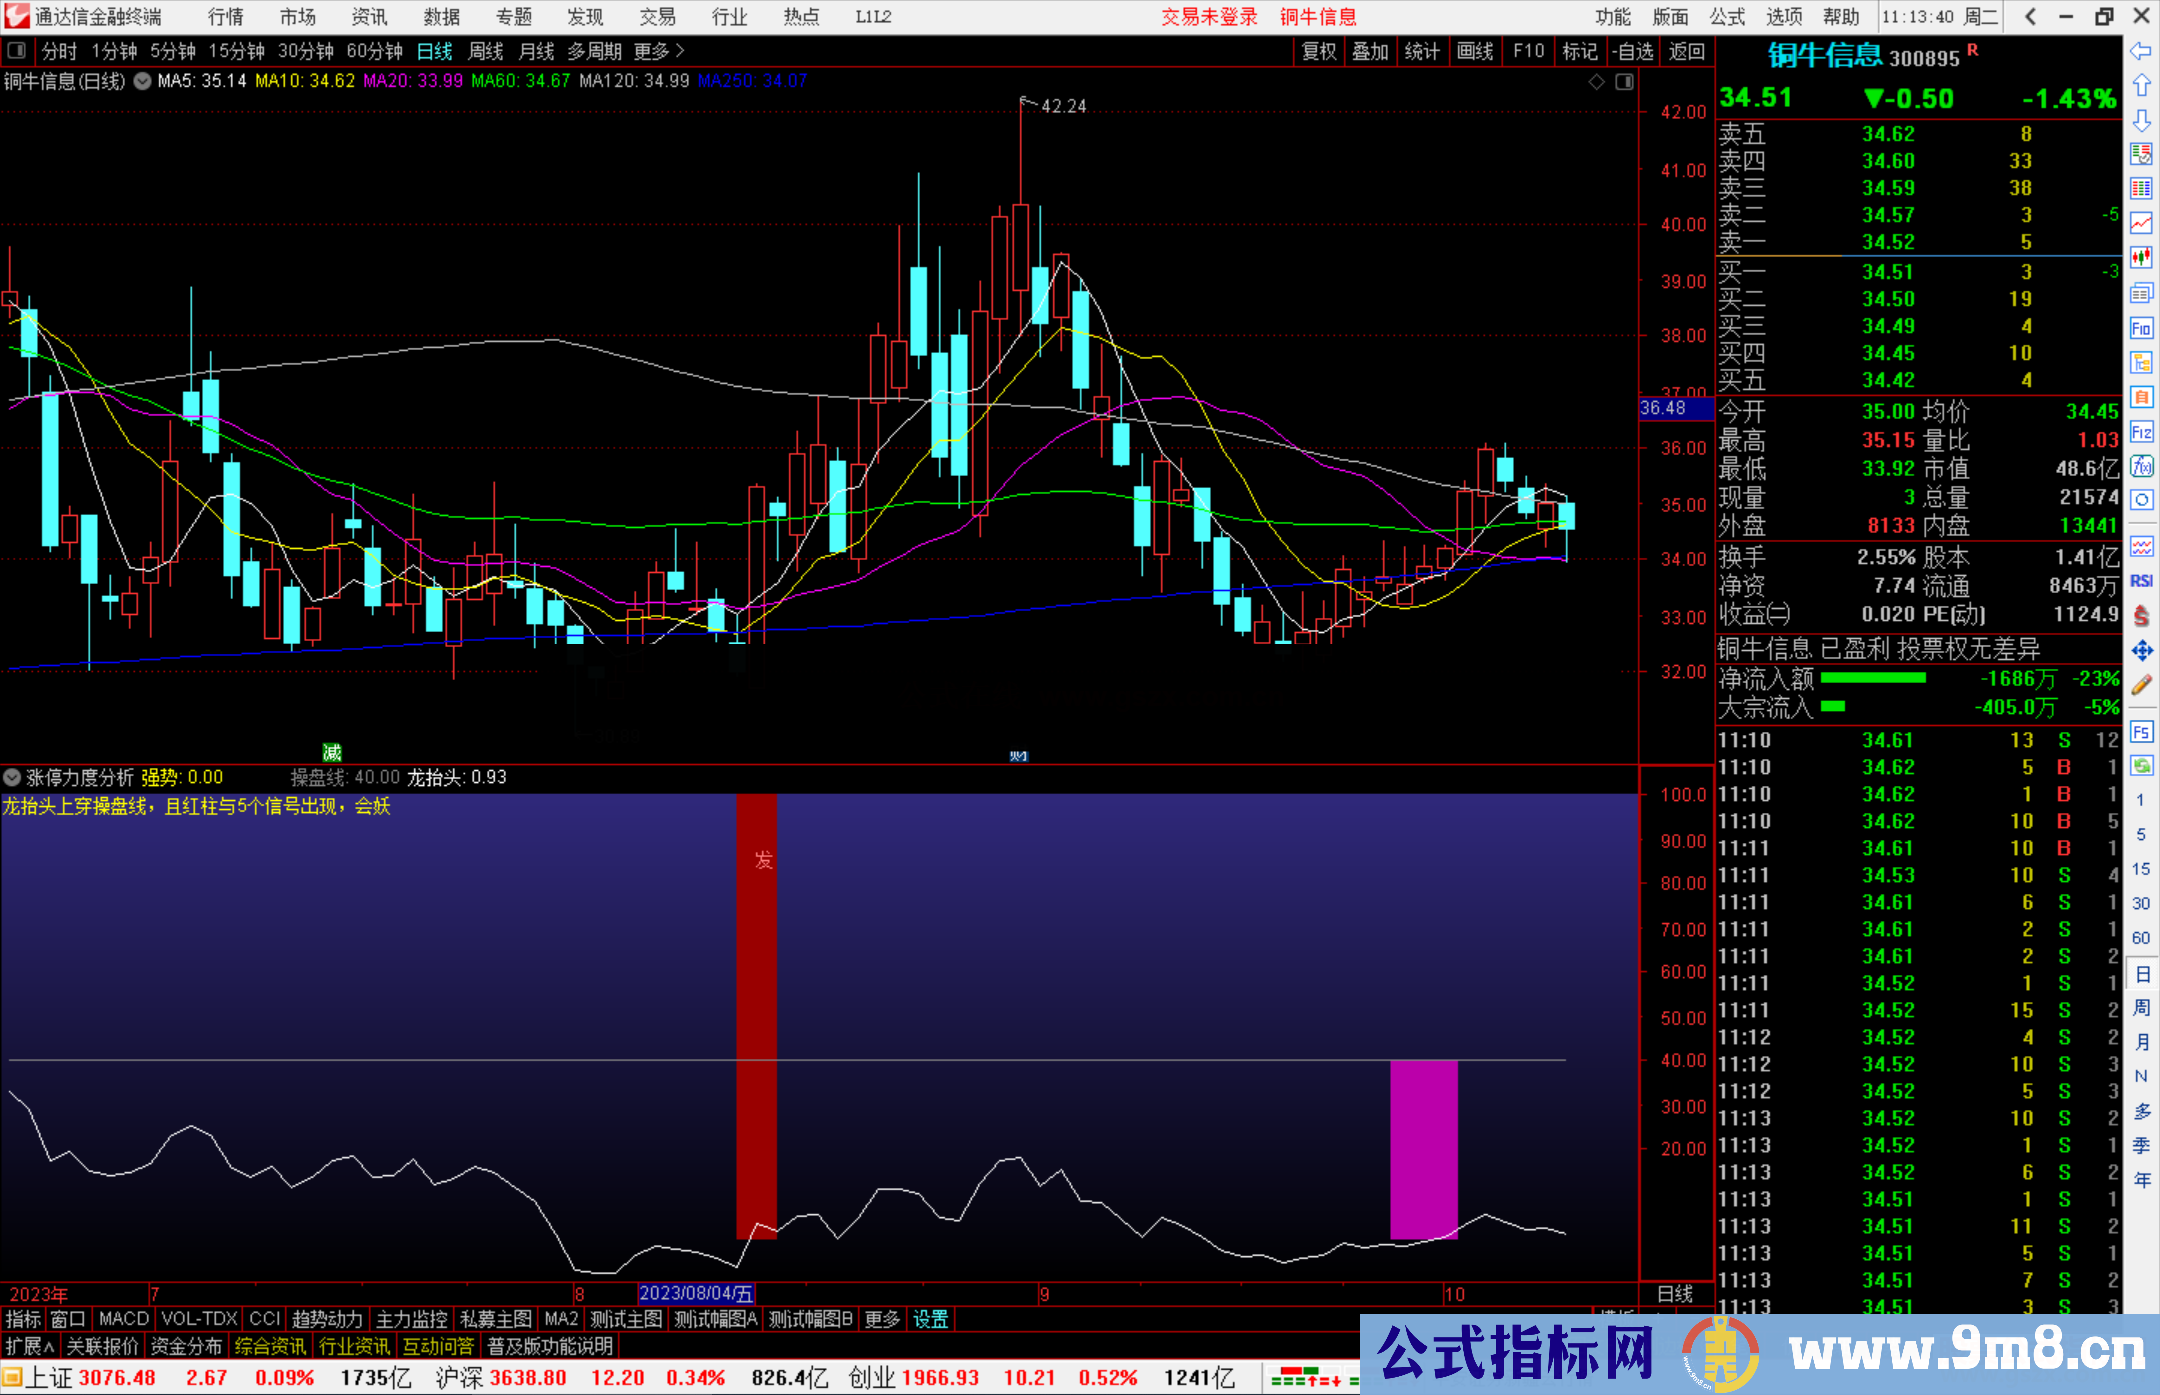Viewport: 2160px width, 1395px height.
Task: Open the 行情 menu
Action: [225, 17]
